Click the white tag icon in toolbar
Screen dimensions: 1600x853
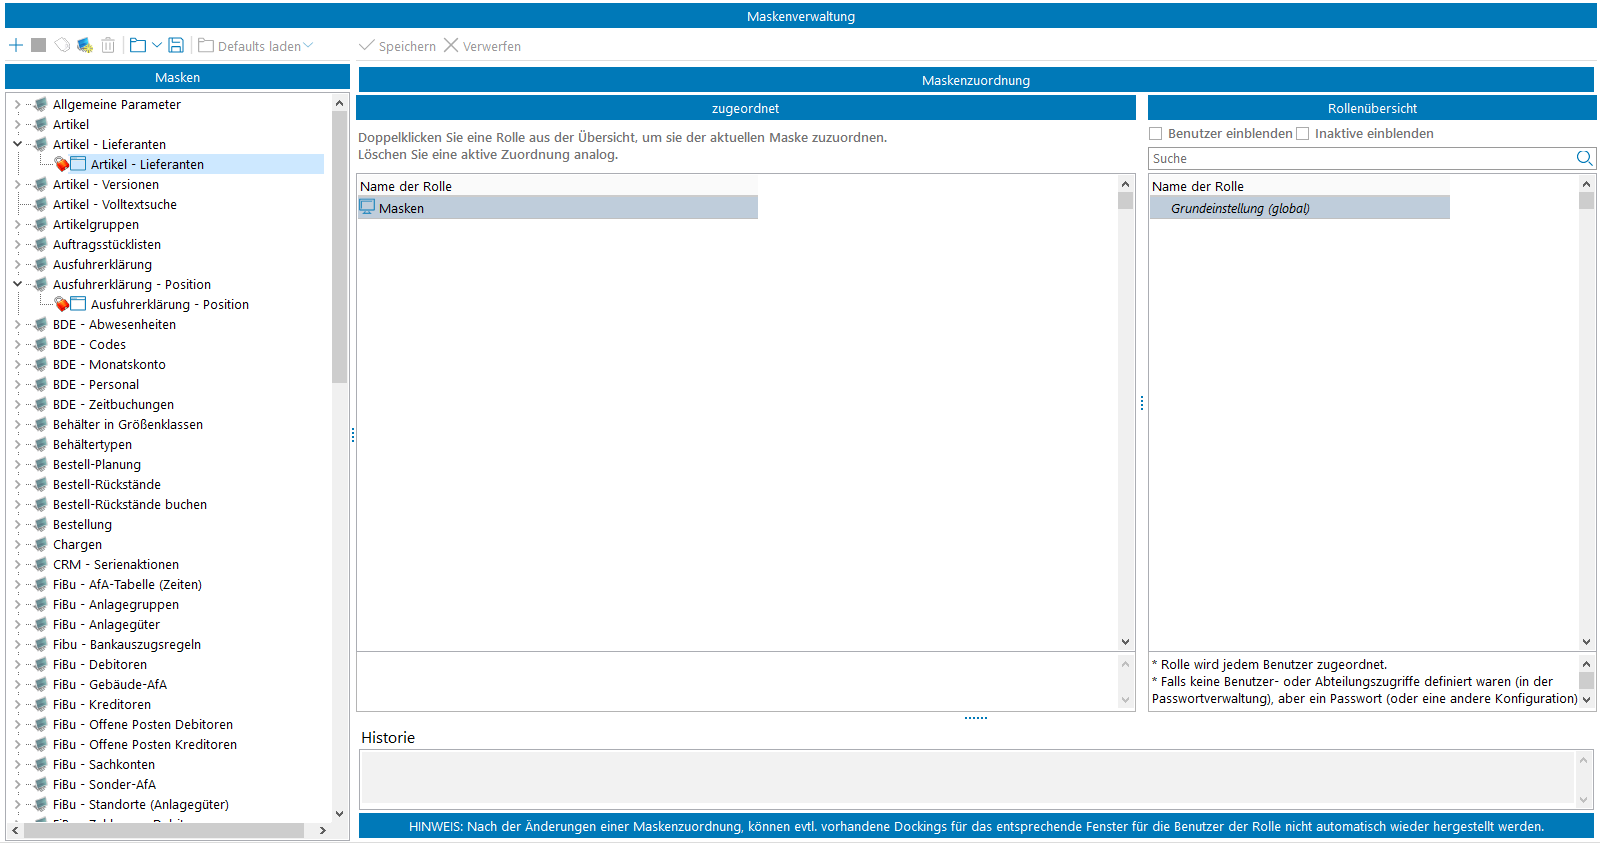[x=62, y=46]
